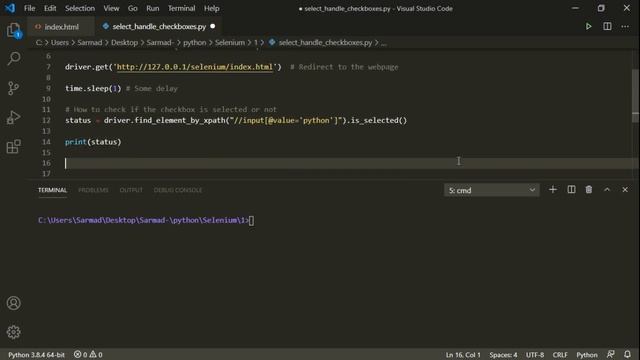Viewport: 640px width, 360px height.
Task: Change indentation via 'Spaces: 4'
Action: pos(503,355)
